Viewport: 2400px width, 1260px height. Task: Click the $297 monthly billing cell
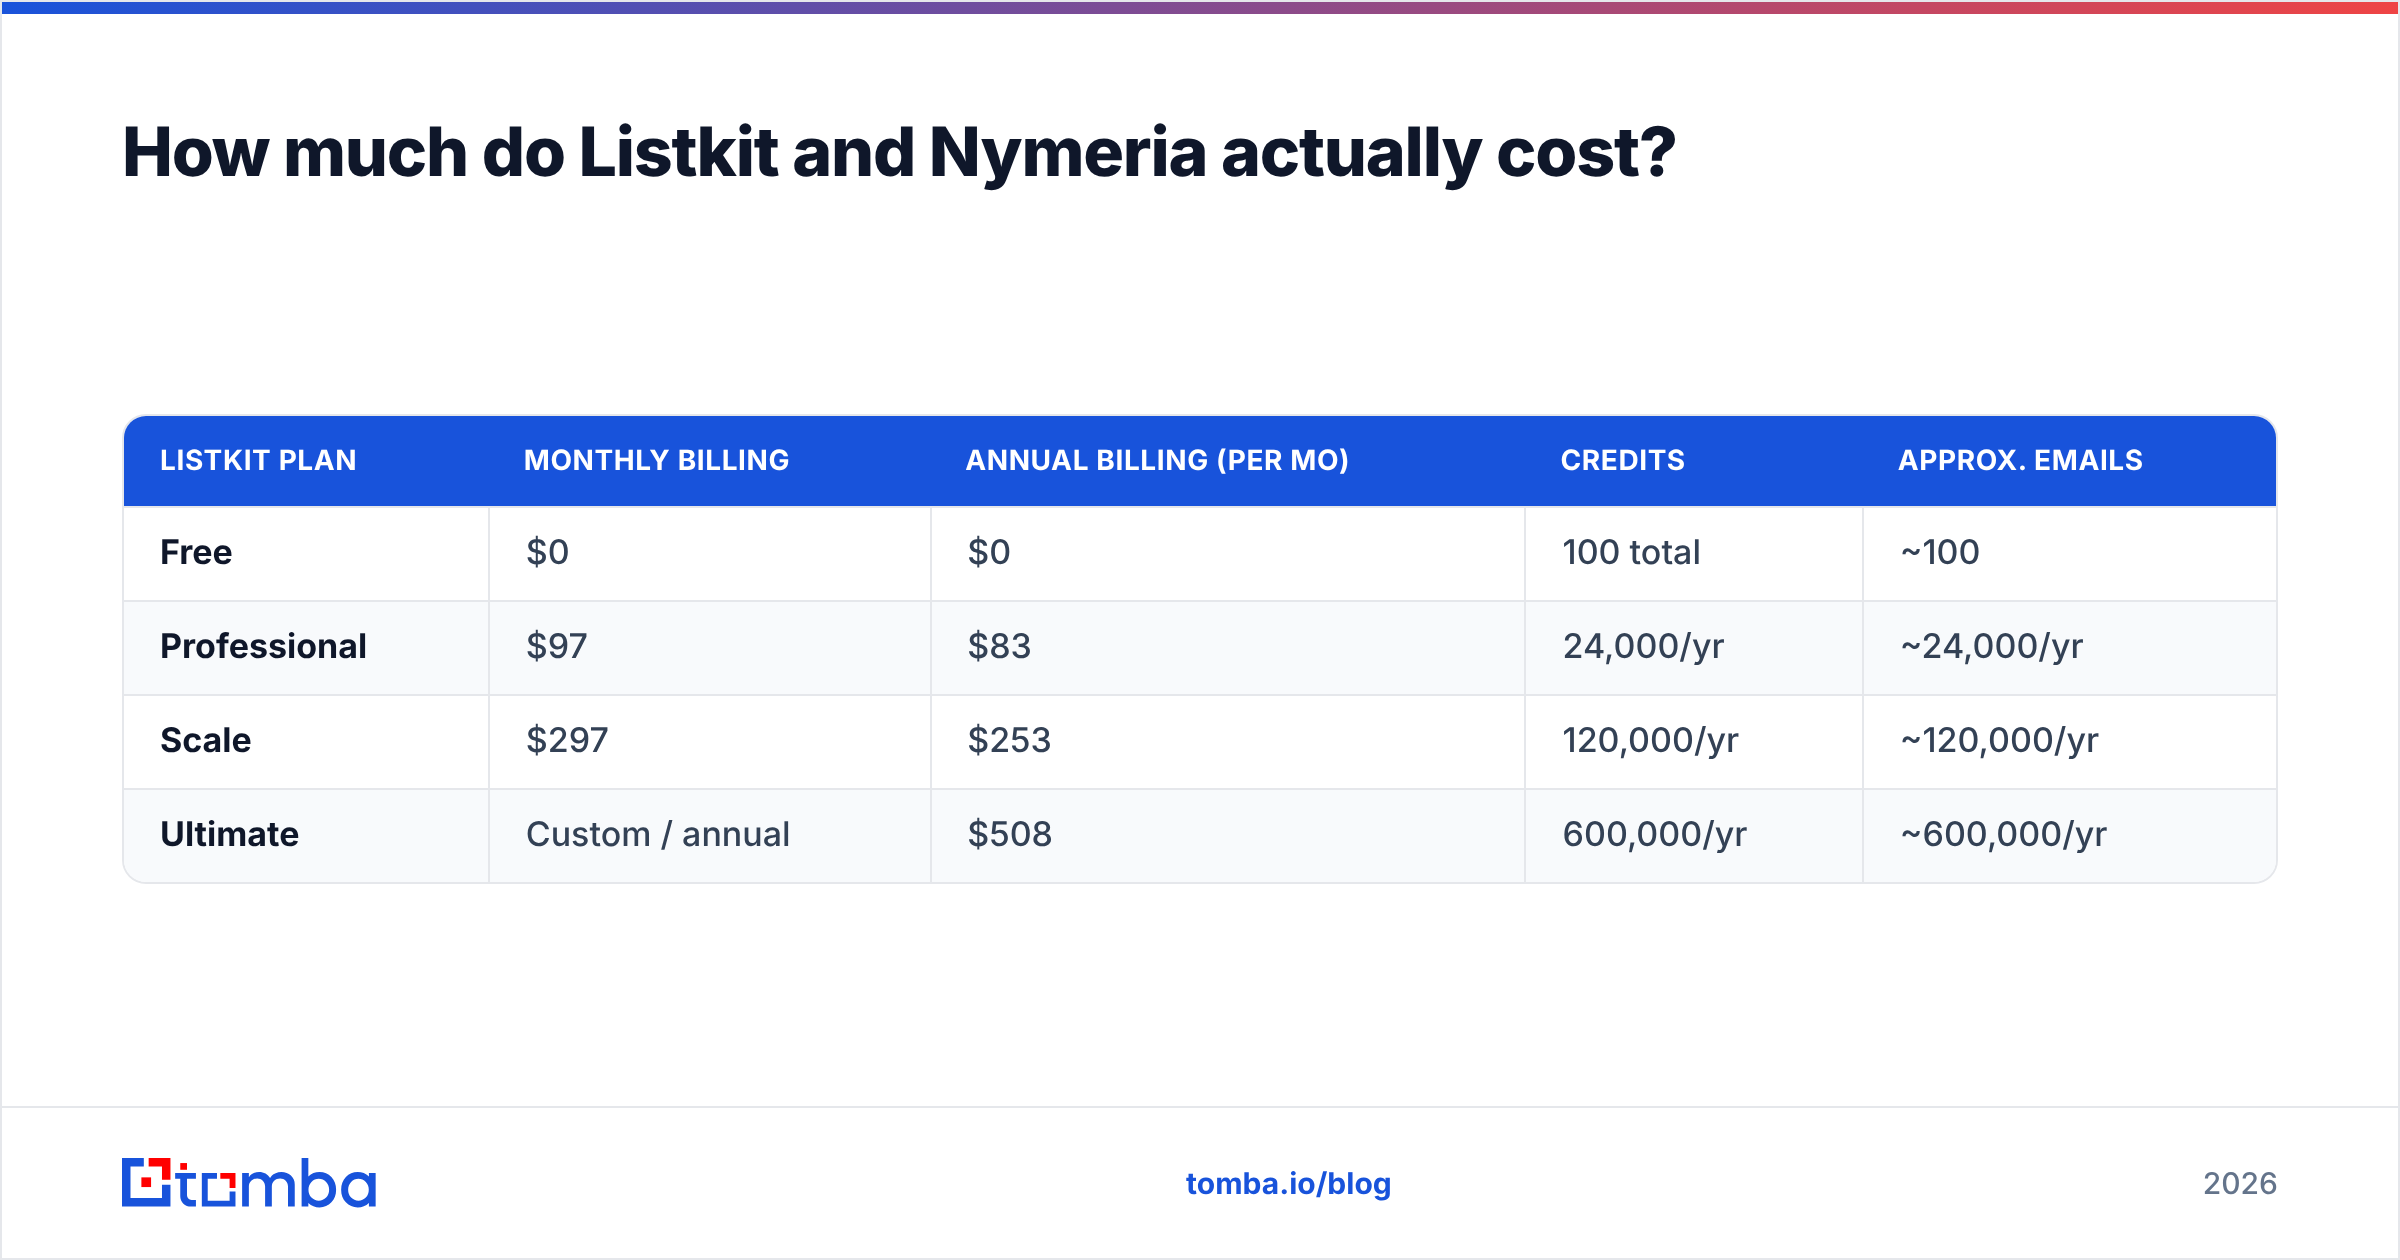pos(710,741)
